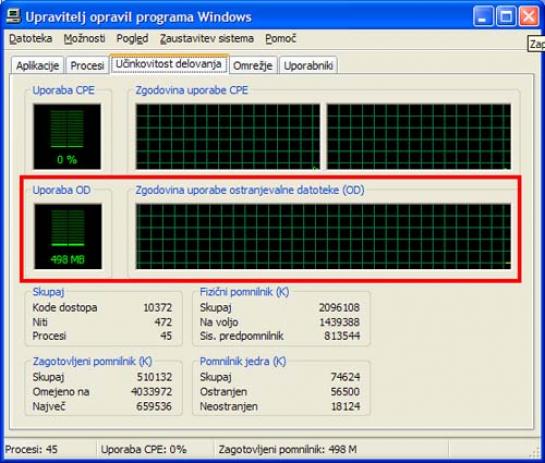
Task: Click the Kode dostopa value 10372
Action: [157, 308]
